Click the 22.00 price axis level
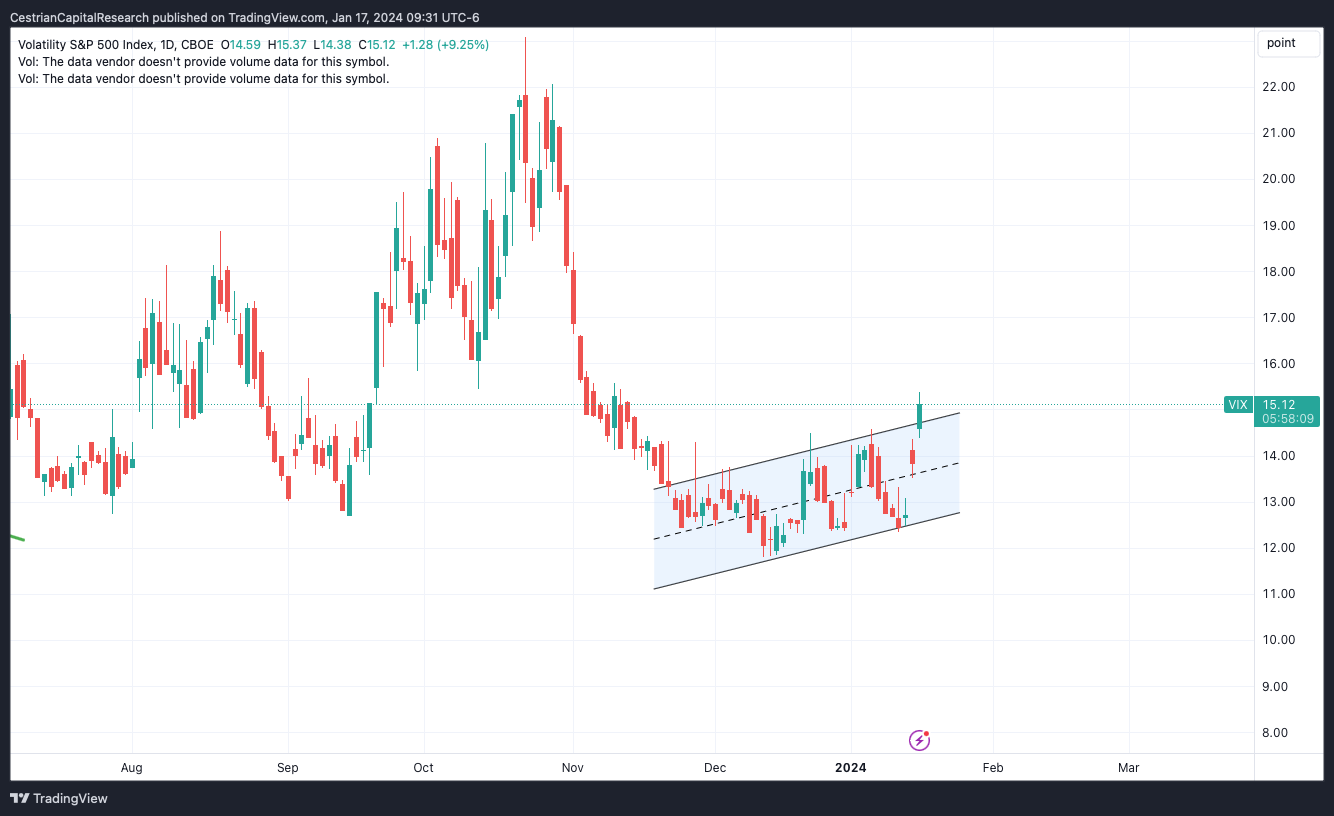This screenshot has height=816, width=1334. [1279, 87]
